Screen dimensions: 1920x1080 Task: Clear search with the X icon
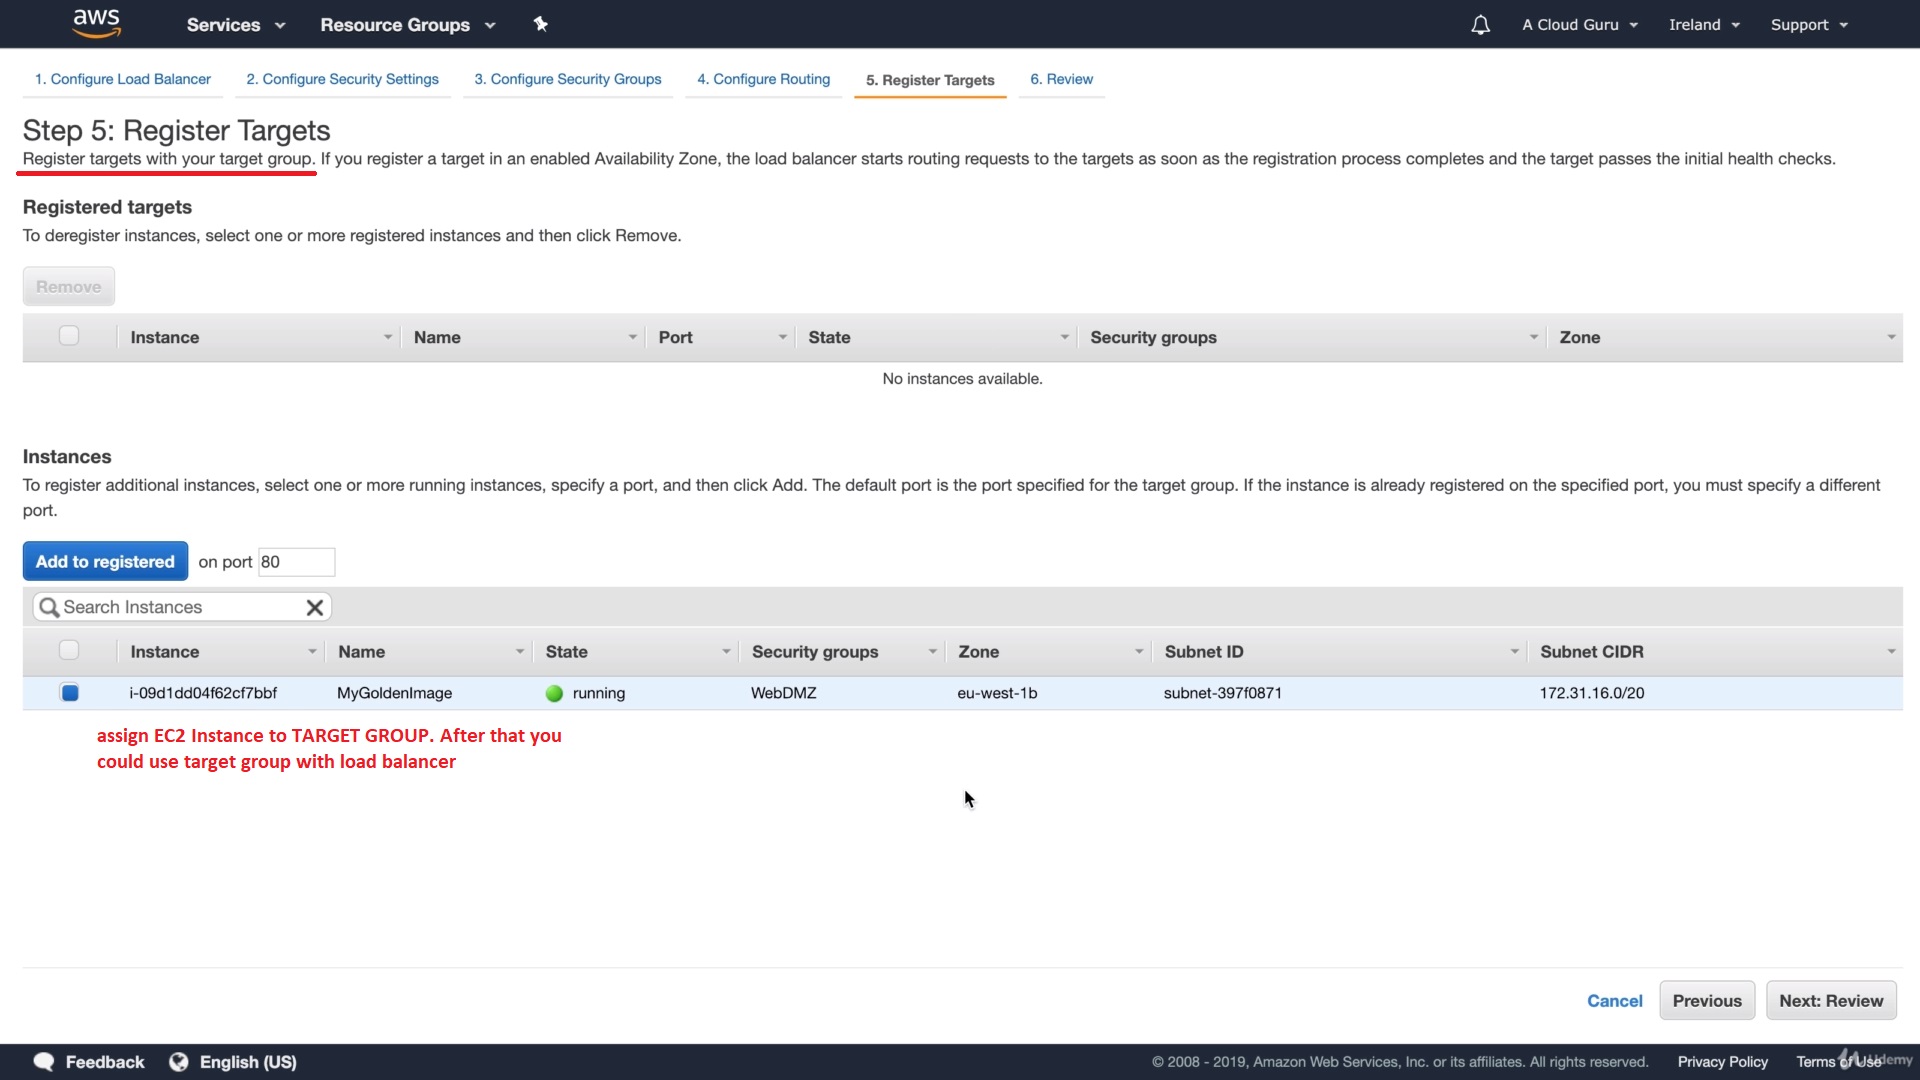coord(314,607)
